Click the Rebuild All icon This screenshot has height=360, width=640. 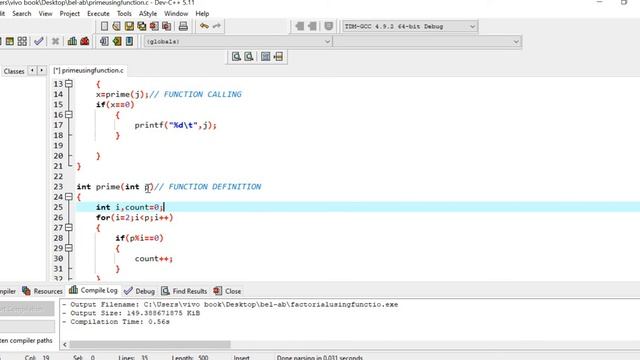pos(22,41)
